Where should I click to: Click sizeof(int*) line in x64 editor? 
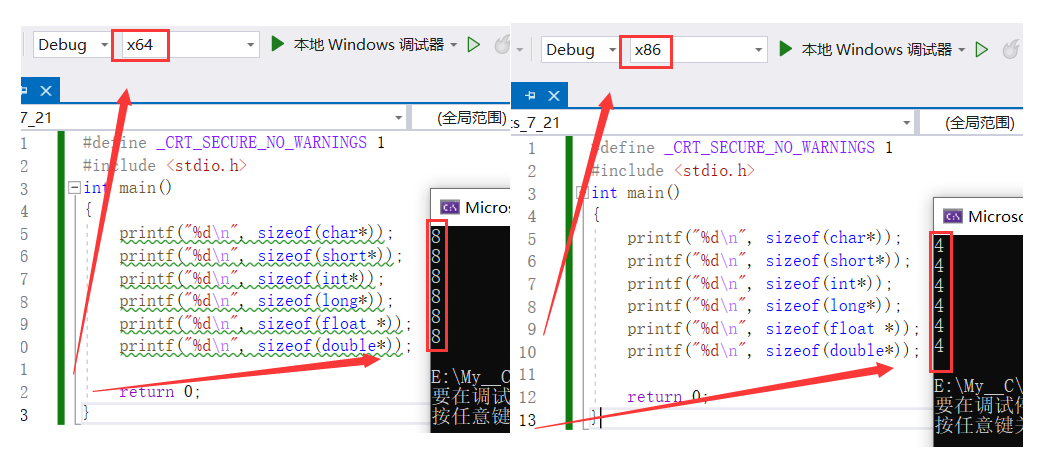pos(251,278)
